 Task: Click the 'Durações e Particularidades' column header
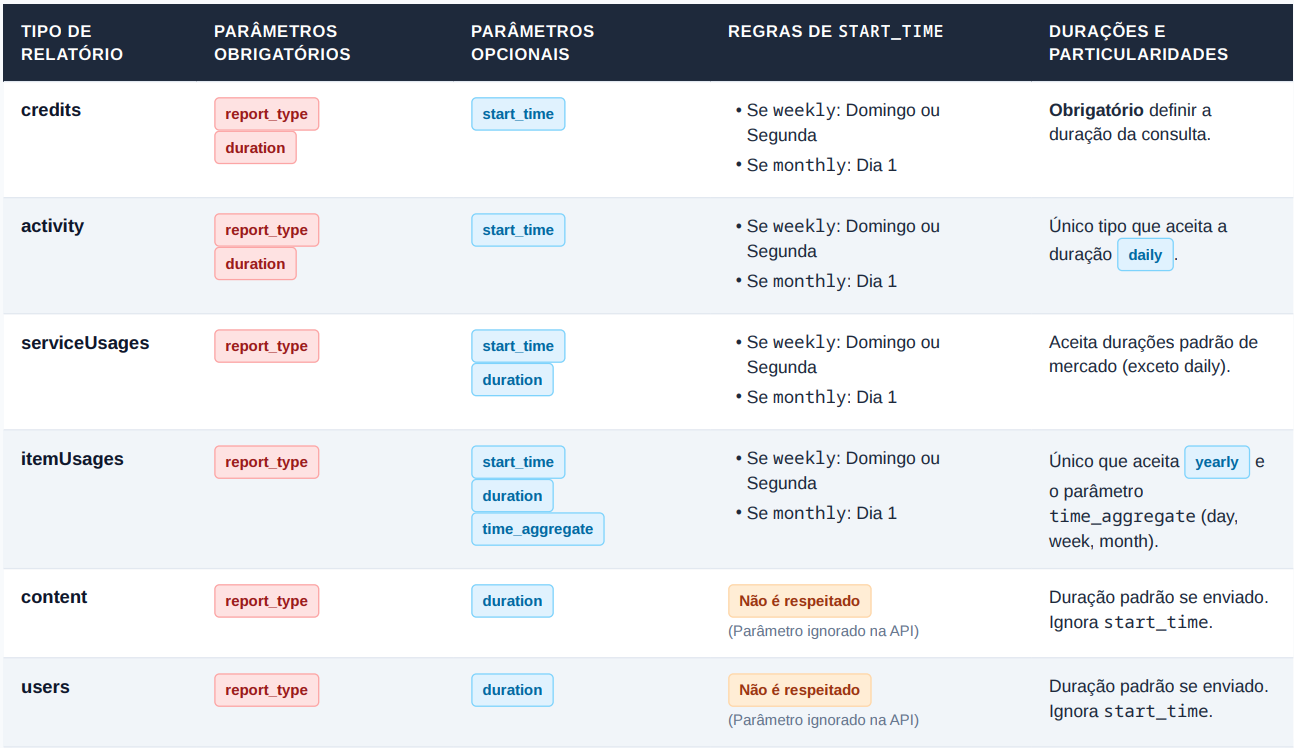tap(1138, 43)
